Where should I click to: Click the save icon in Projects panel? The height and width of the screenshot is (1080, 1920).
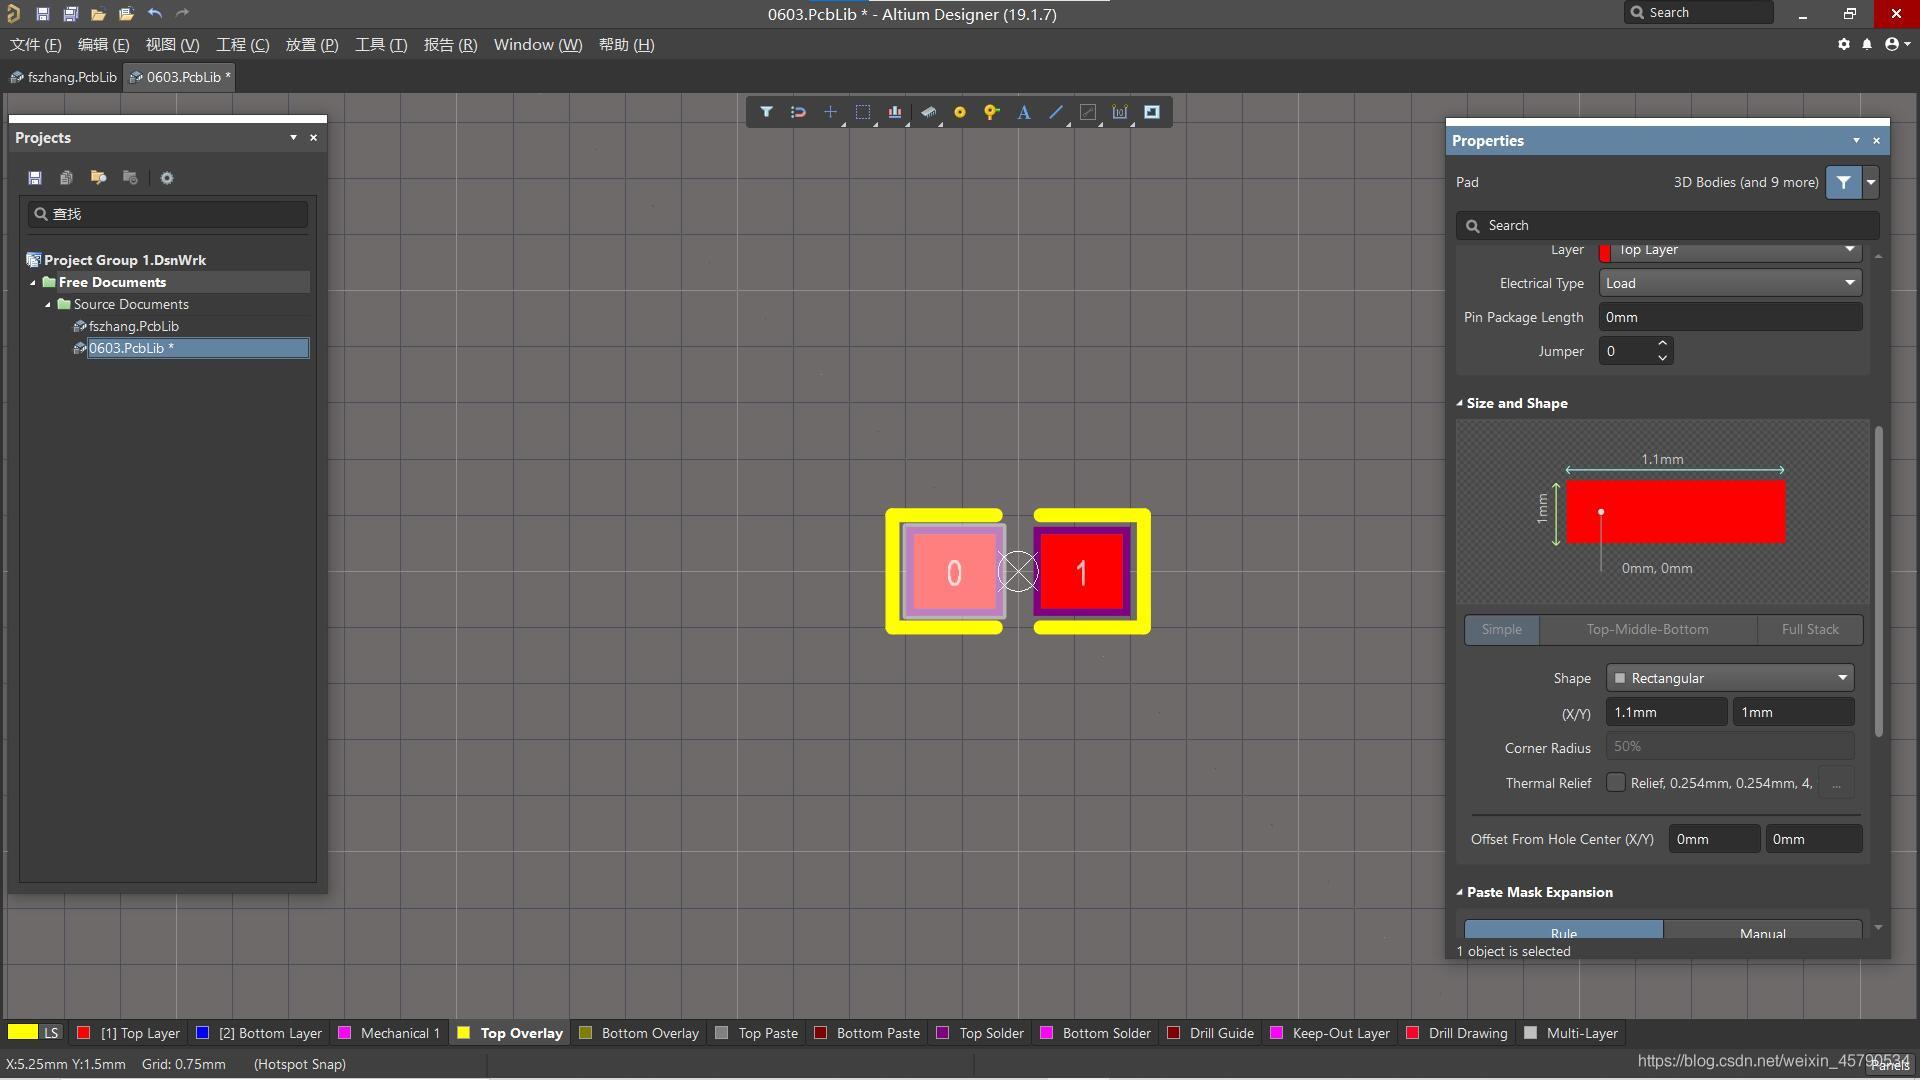35,178
